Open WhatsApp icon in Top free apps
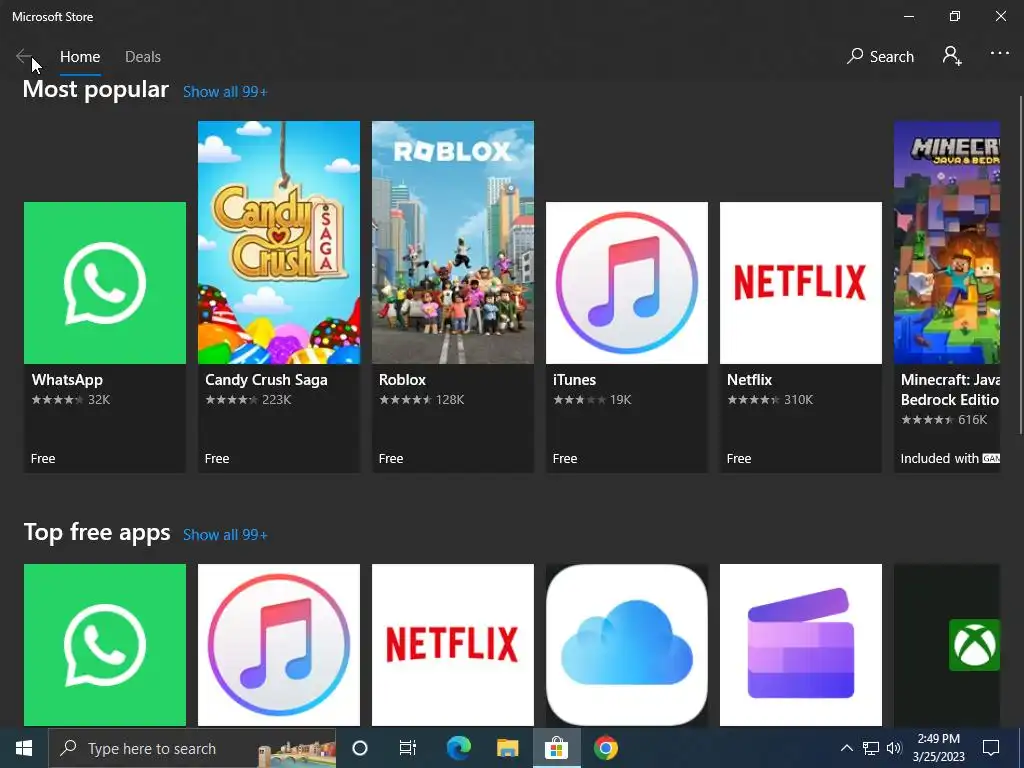 click(104, 645)
